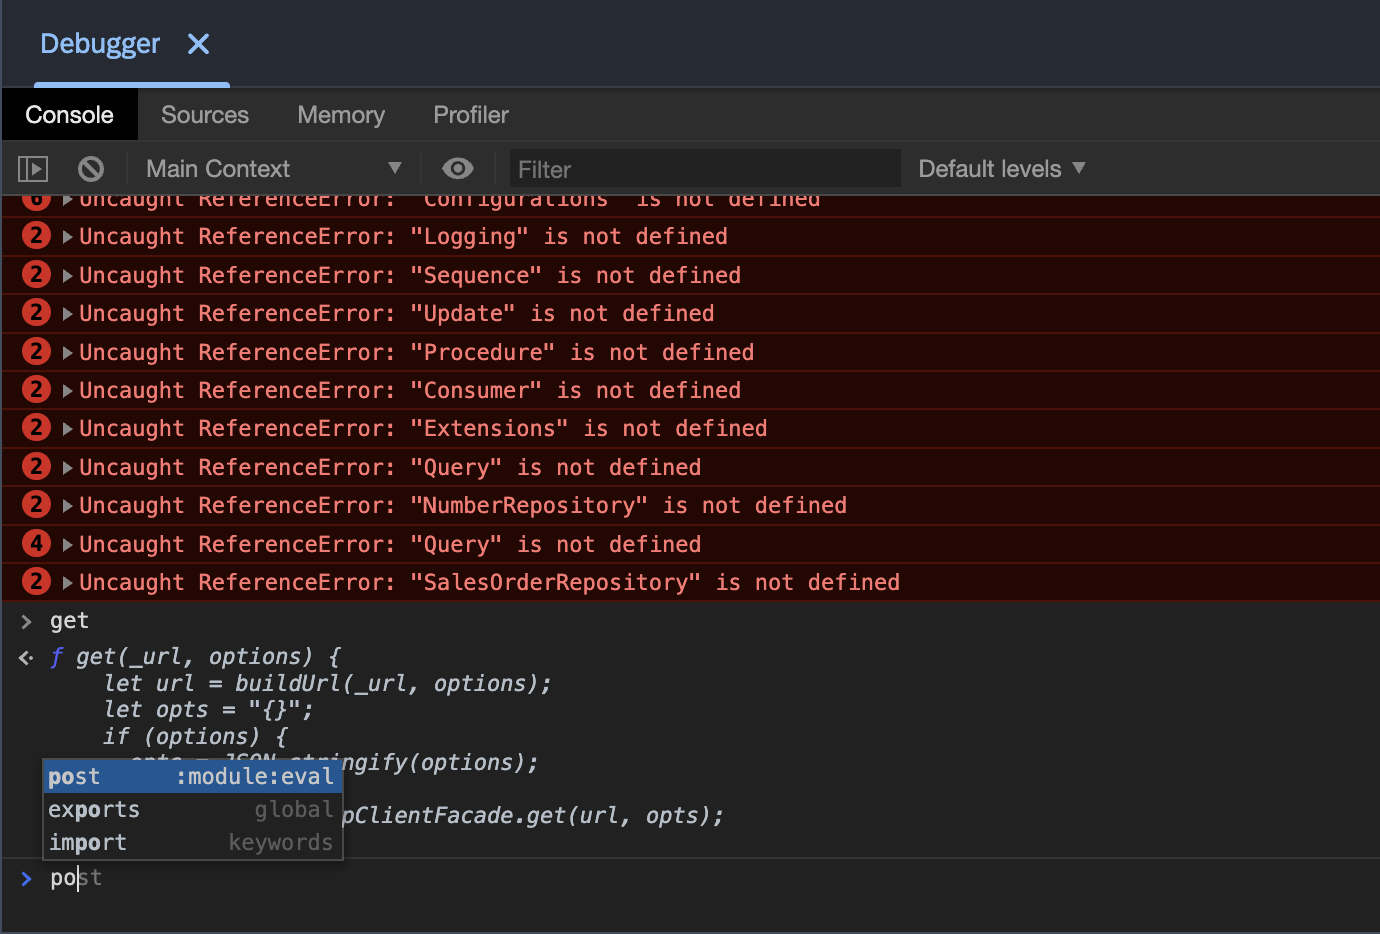Choose "post" autocomplete suggestion
This screenshot has height=934, width=1380.
tap(192, 777)
